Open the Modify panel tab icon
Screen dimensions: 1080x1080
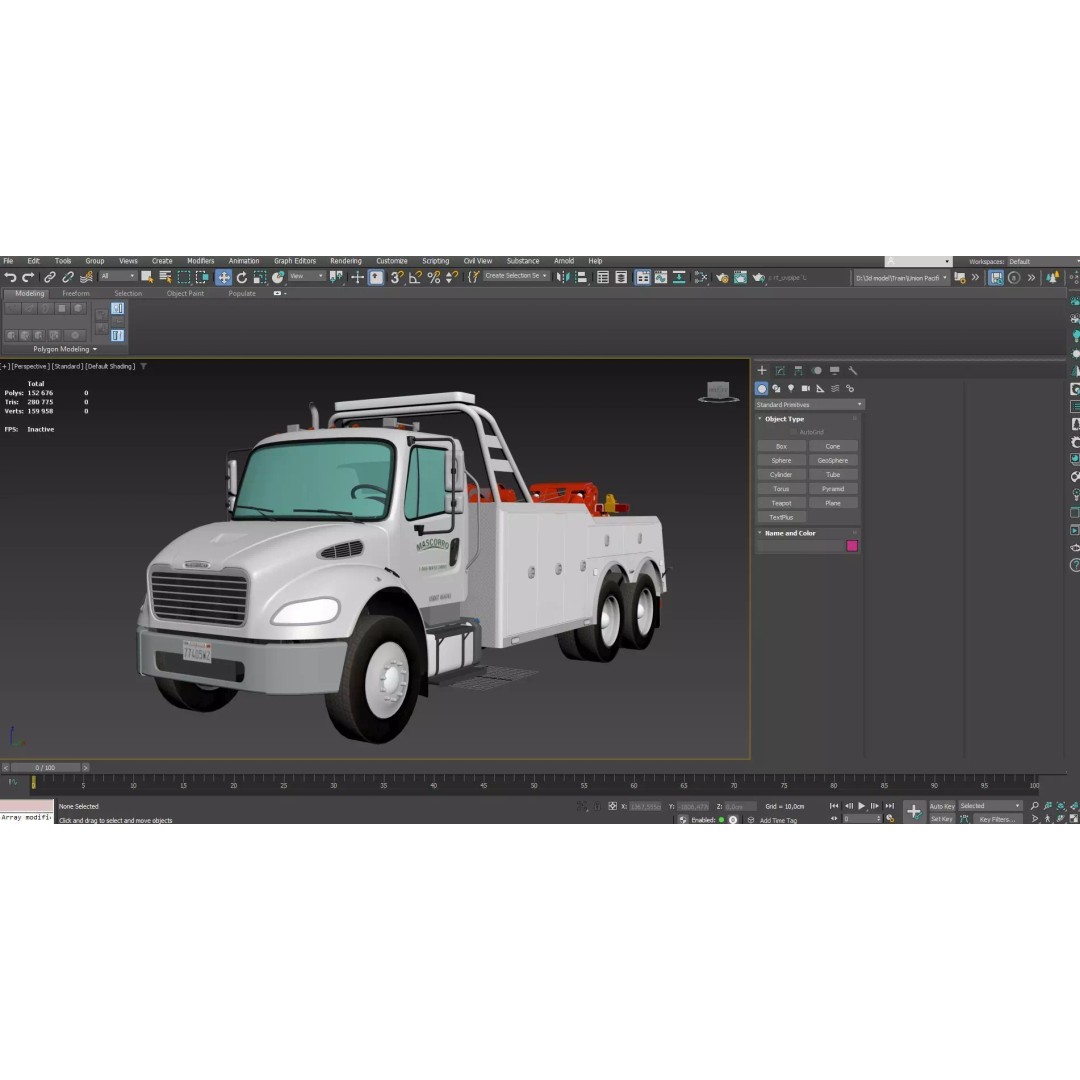[780, 371]
